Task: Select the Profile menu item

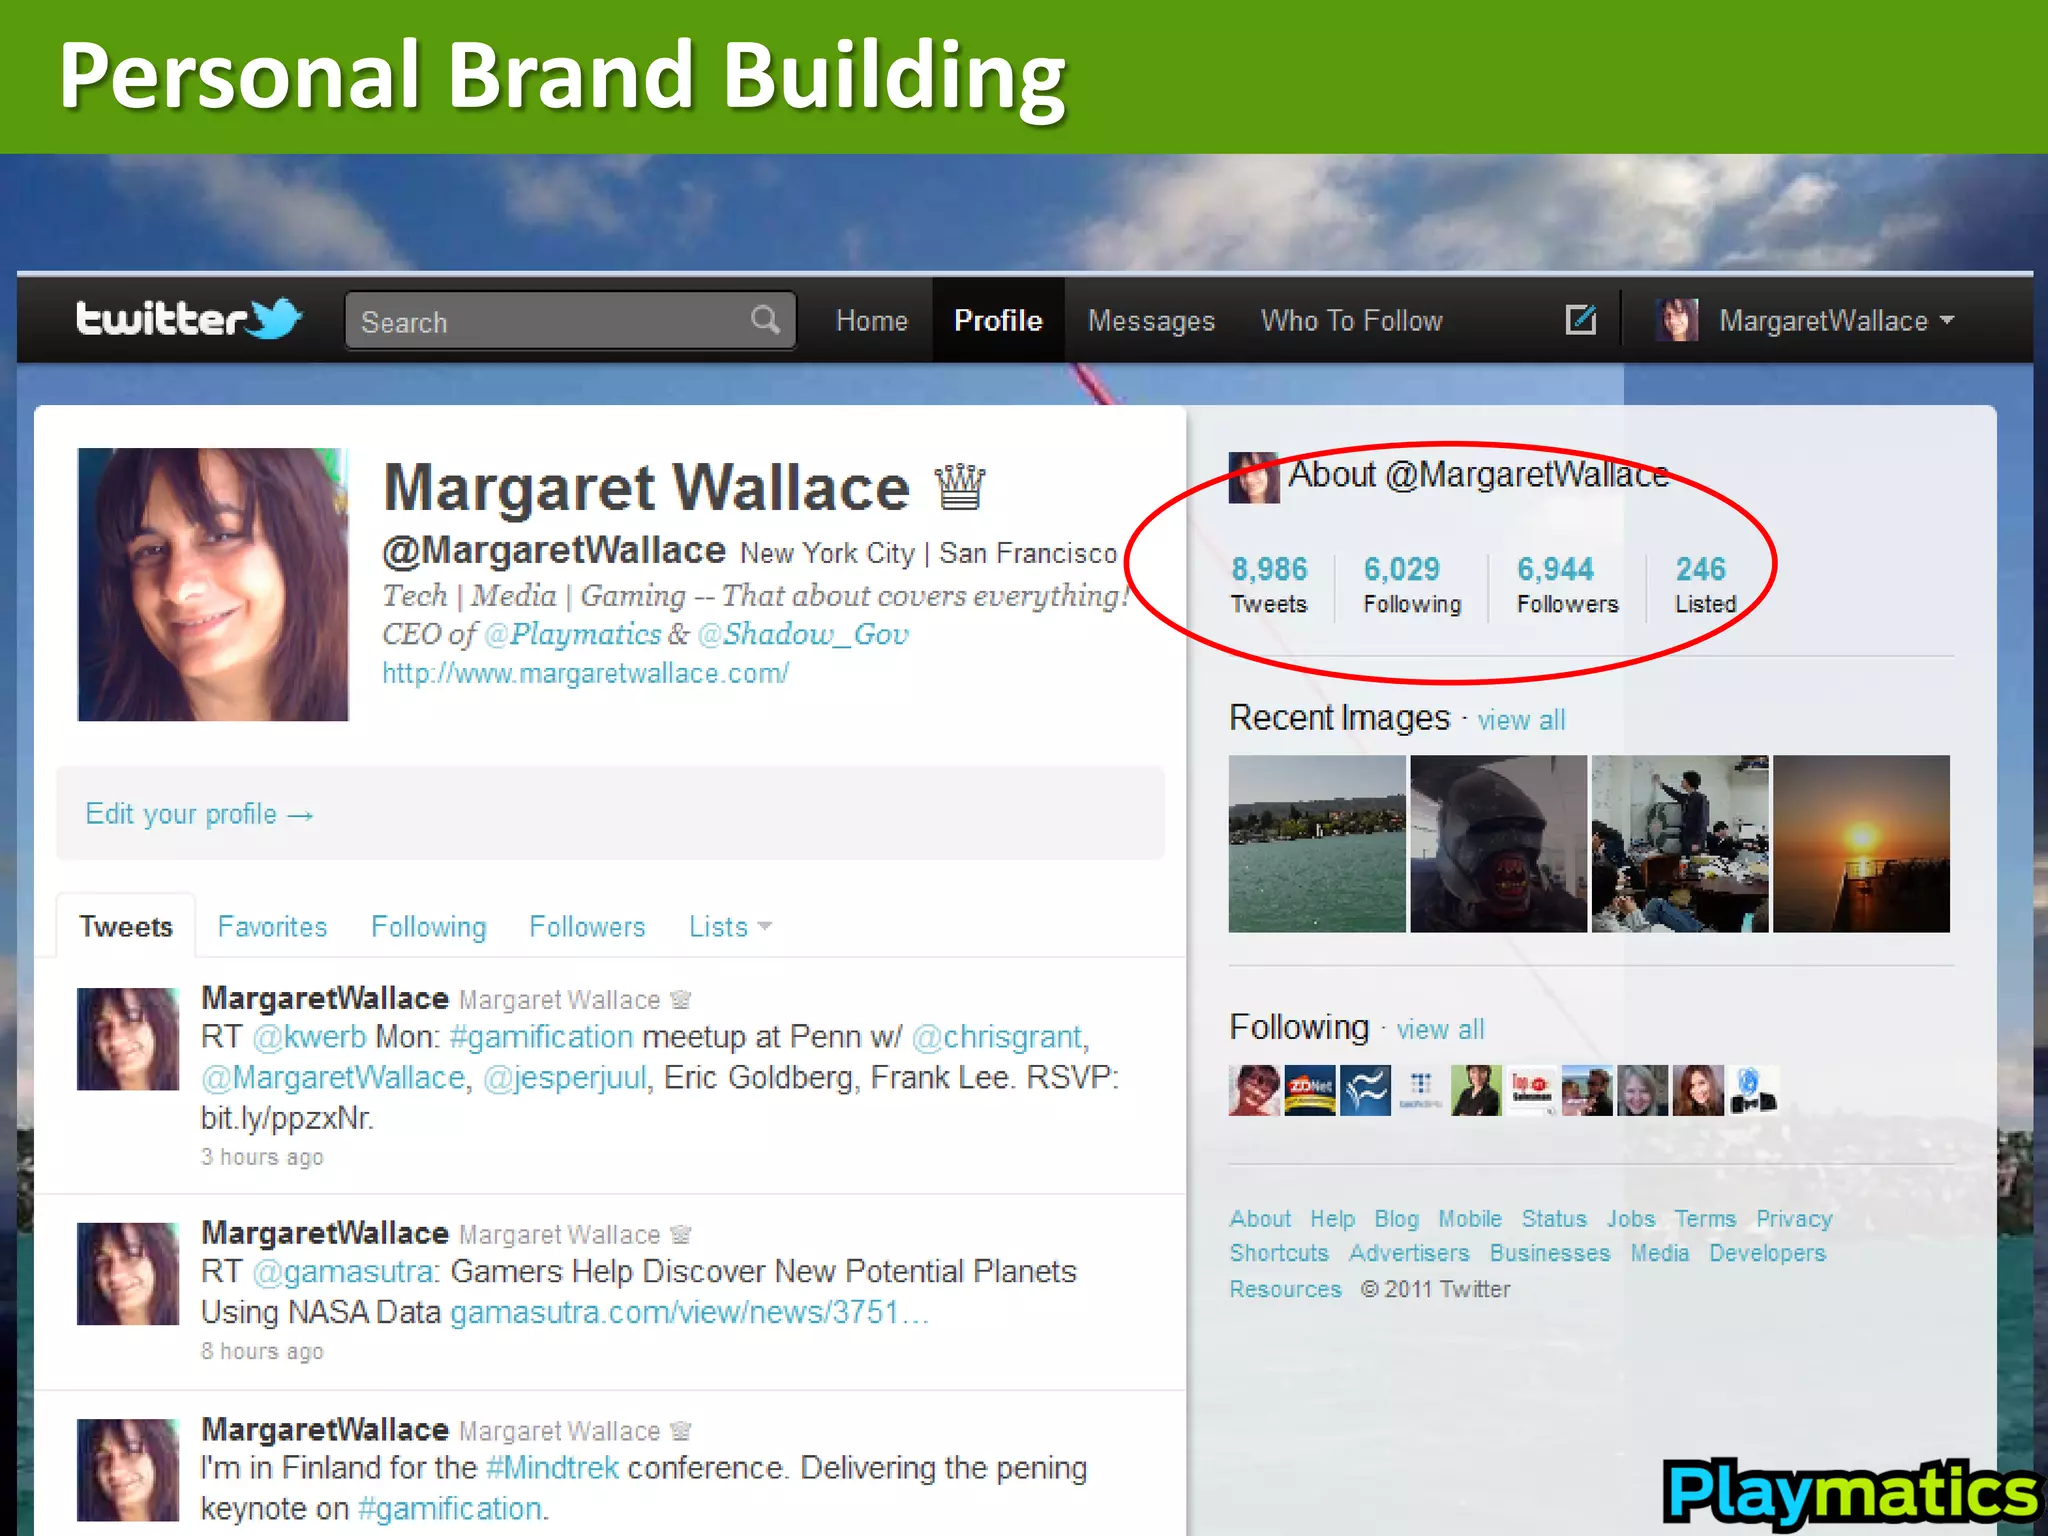Action: 998,321
